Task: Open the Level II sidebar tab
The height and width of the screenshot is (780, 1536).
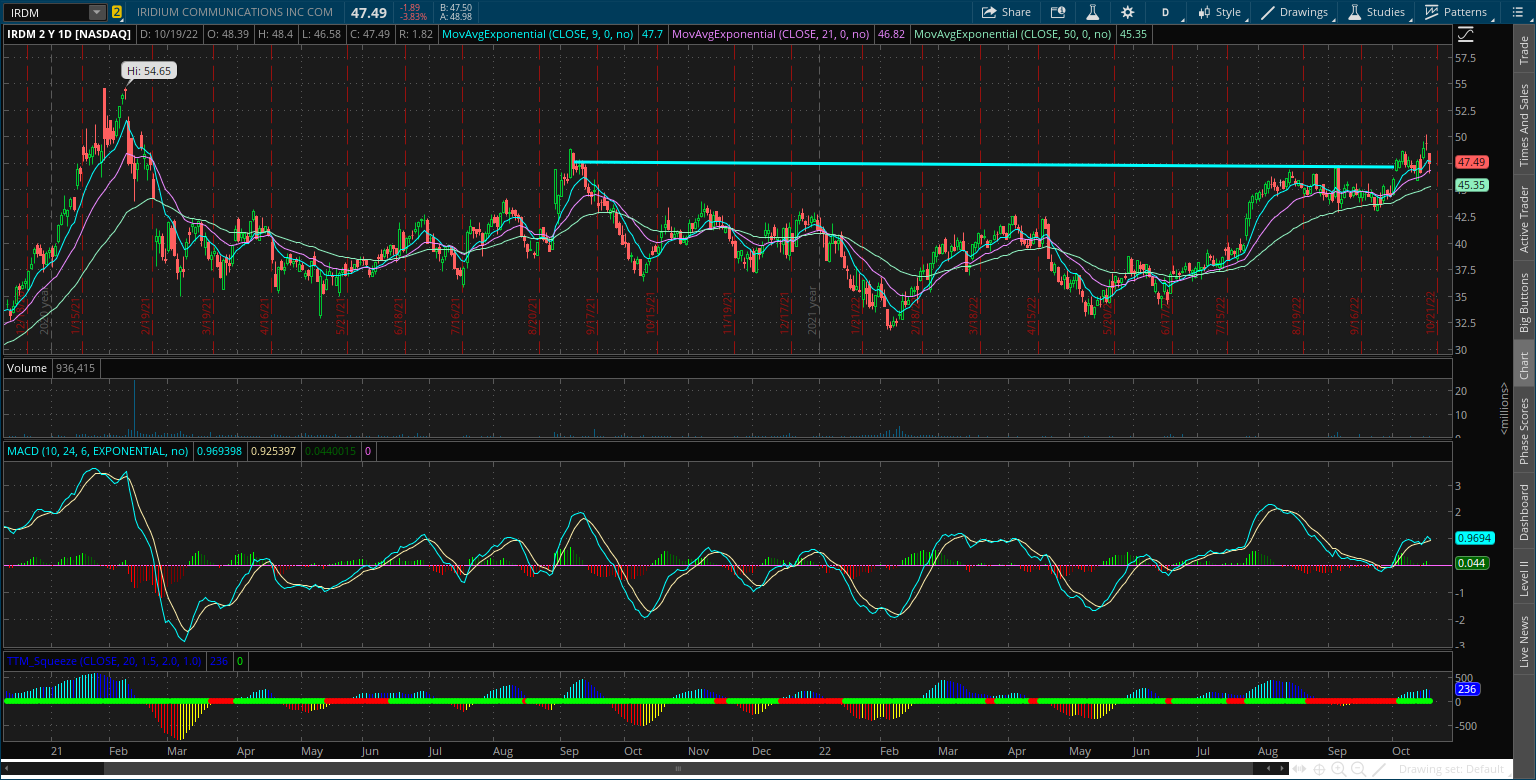Action: tap(1523, 576)
